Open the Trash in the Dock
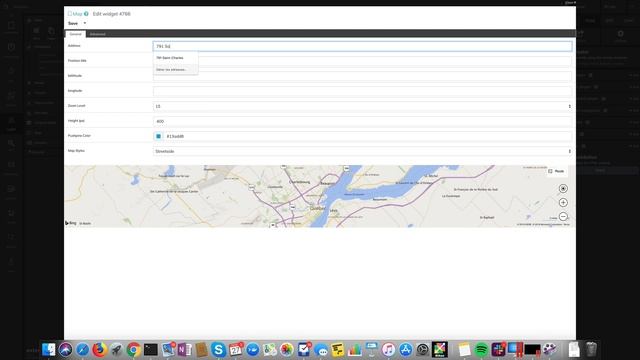 tap(591, 349)
